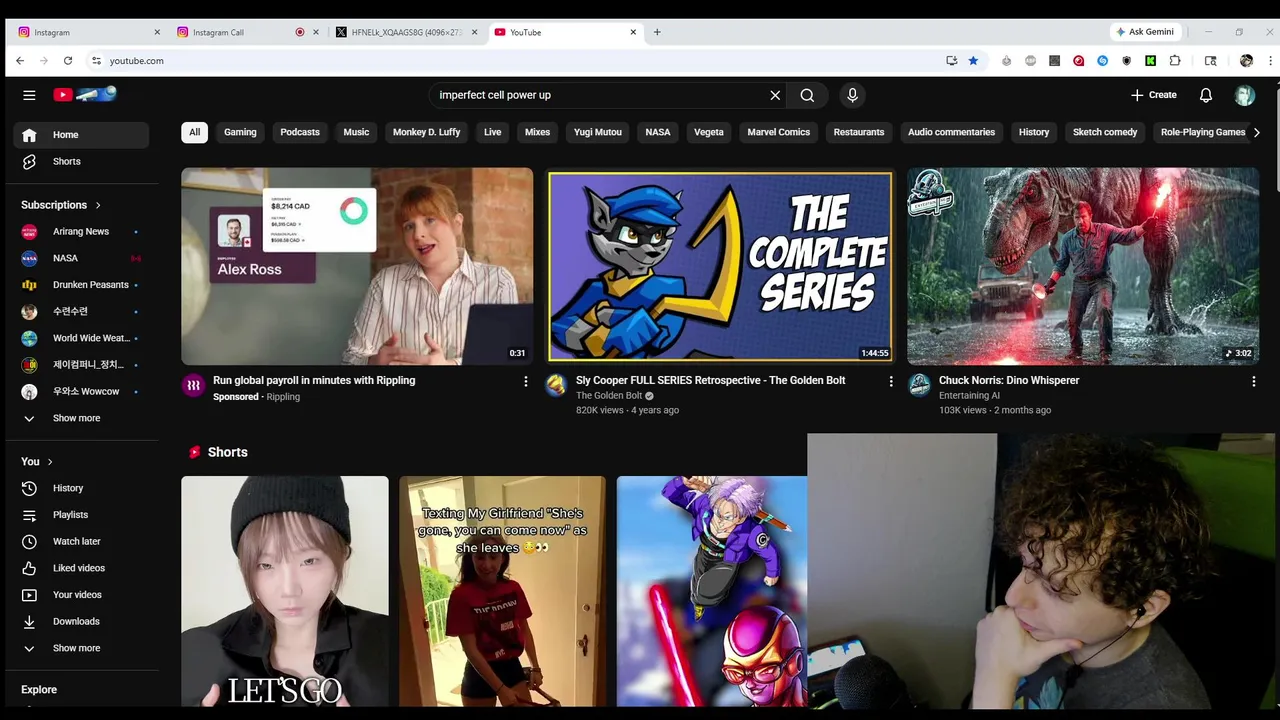Select the Restaurants filter chip
The height and width of the screenshot is (720, 1280).
pyautogui.click(x=859, y=132)
